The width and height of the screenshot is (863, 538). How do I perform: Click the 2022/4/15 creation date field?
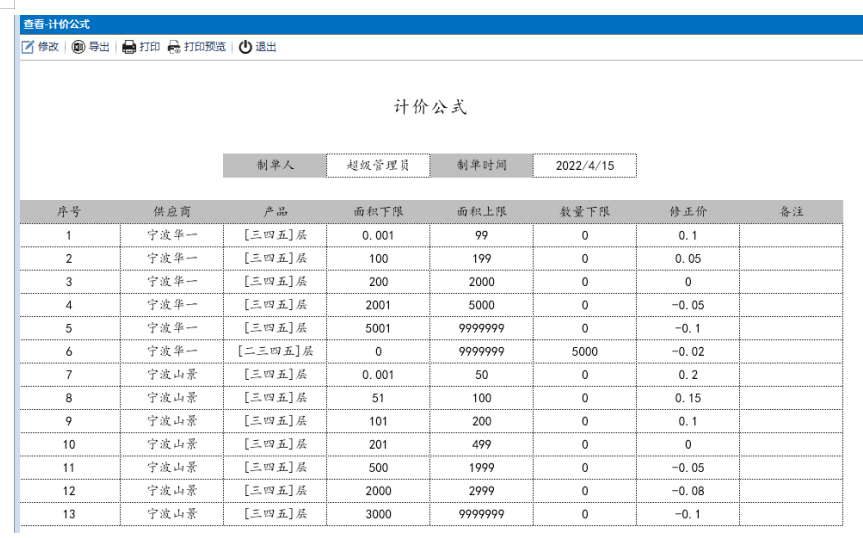point(584,165)
